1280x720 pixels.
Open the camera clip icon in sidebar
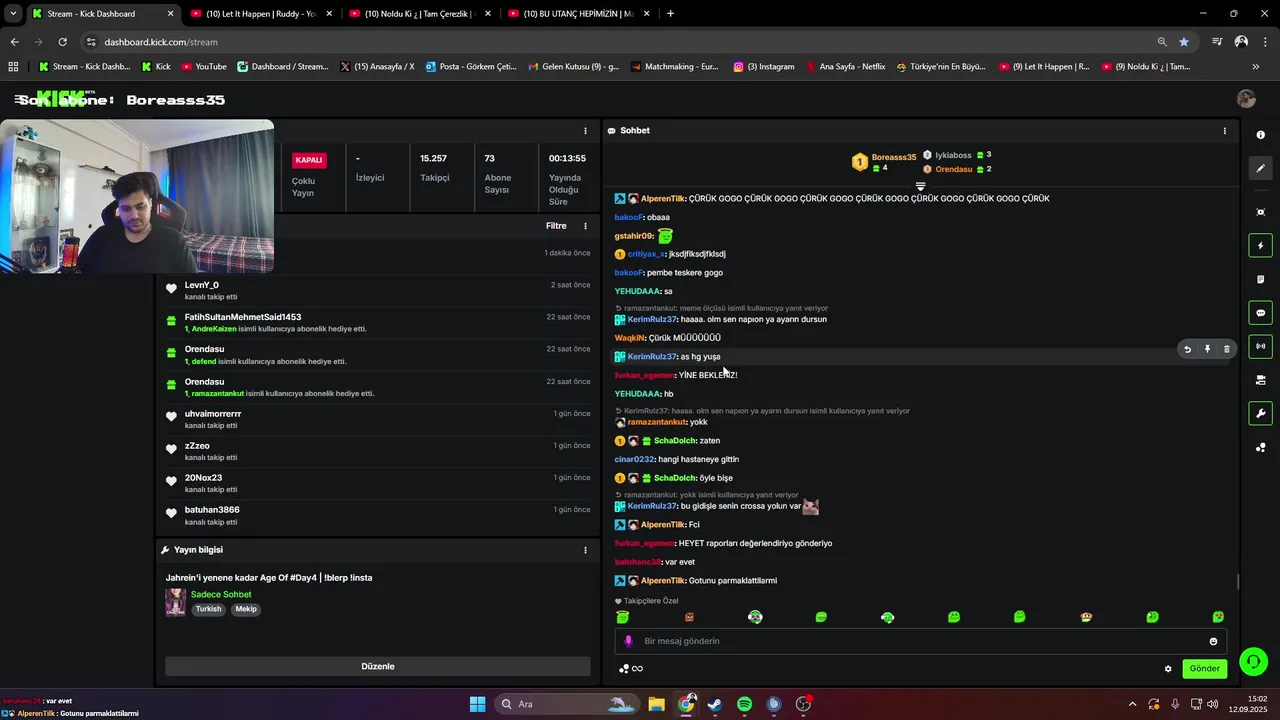(x=1260, y=380)
